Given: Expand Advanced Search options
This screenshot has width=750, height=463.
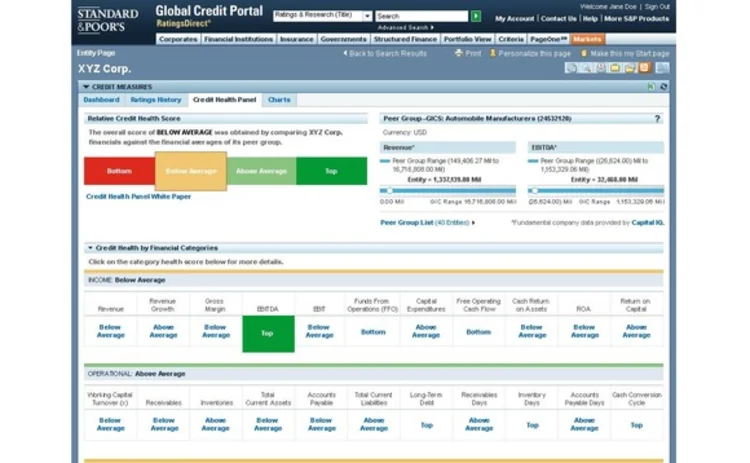Looking at the screenshot, I should point(432,27).
